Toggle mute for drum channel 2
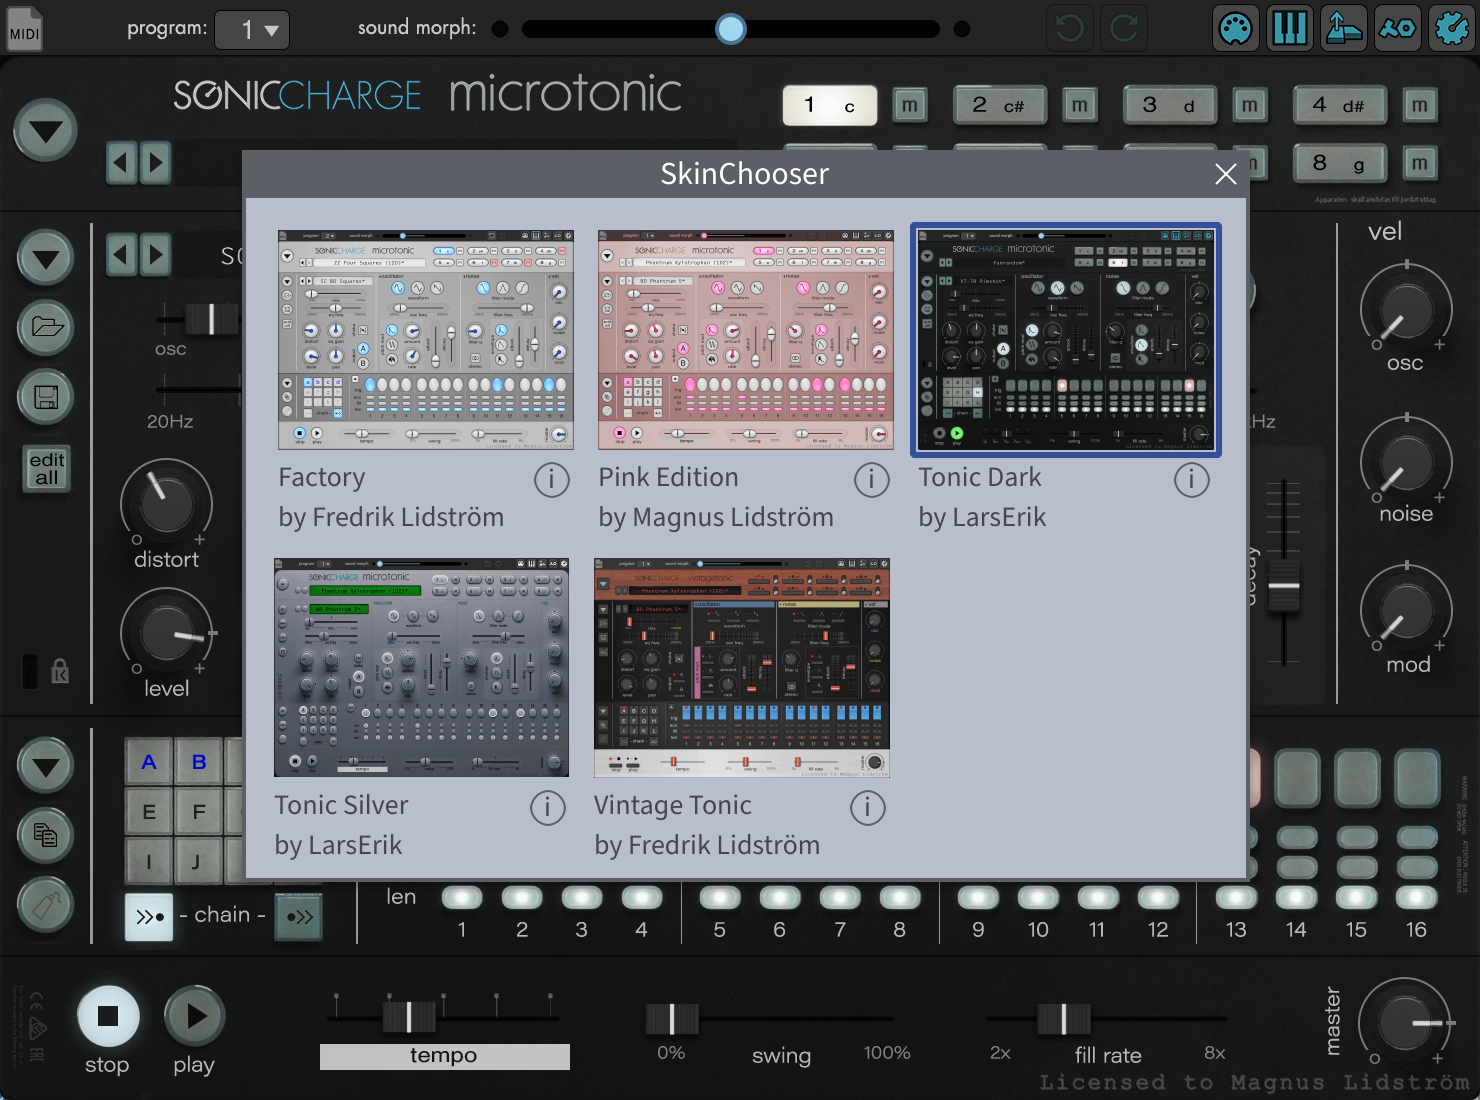 pos(1079,105)
